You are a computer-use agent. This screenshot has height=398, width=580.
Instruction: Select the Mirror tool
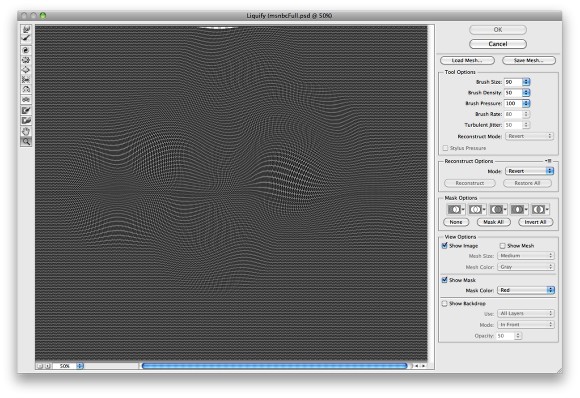[x=26, y=90]
